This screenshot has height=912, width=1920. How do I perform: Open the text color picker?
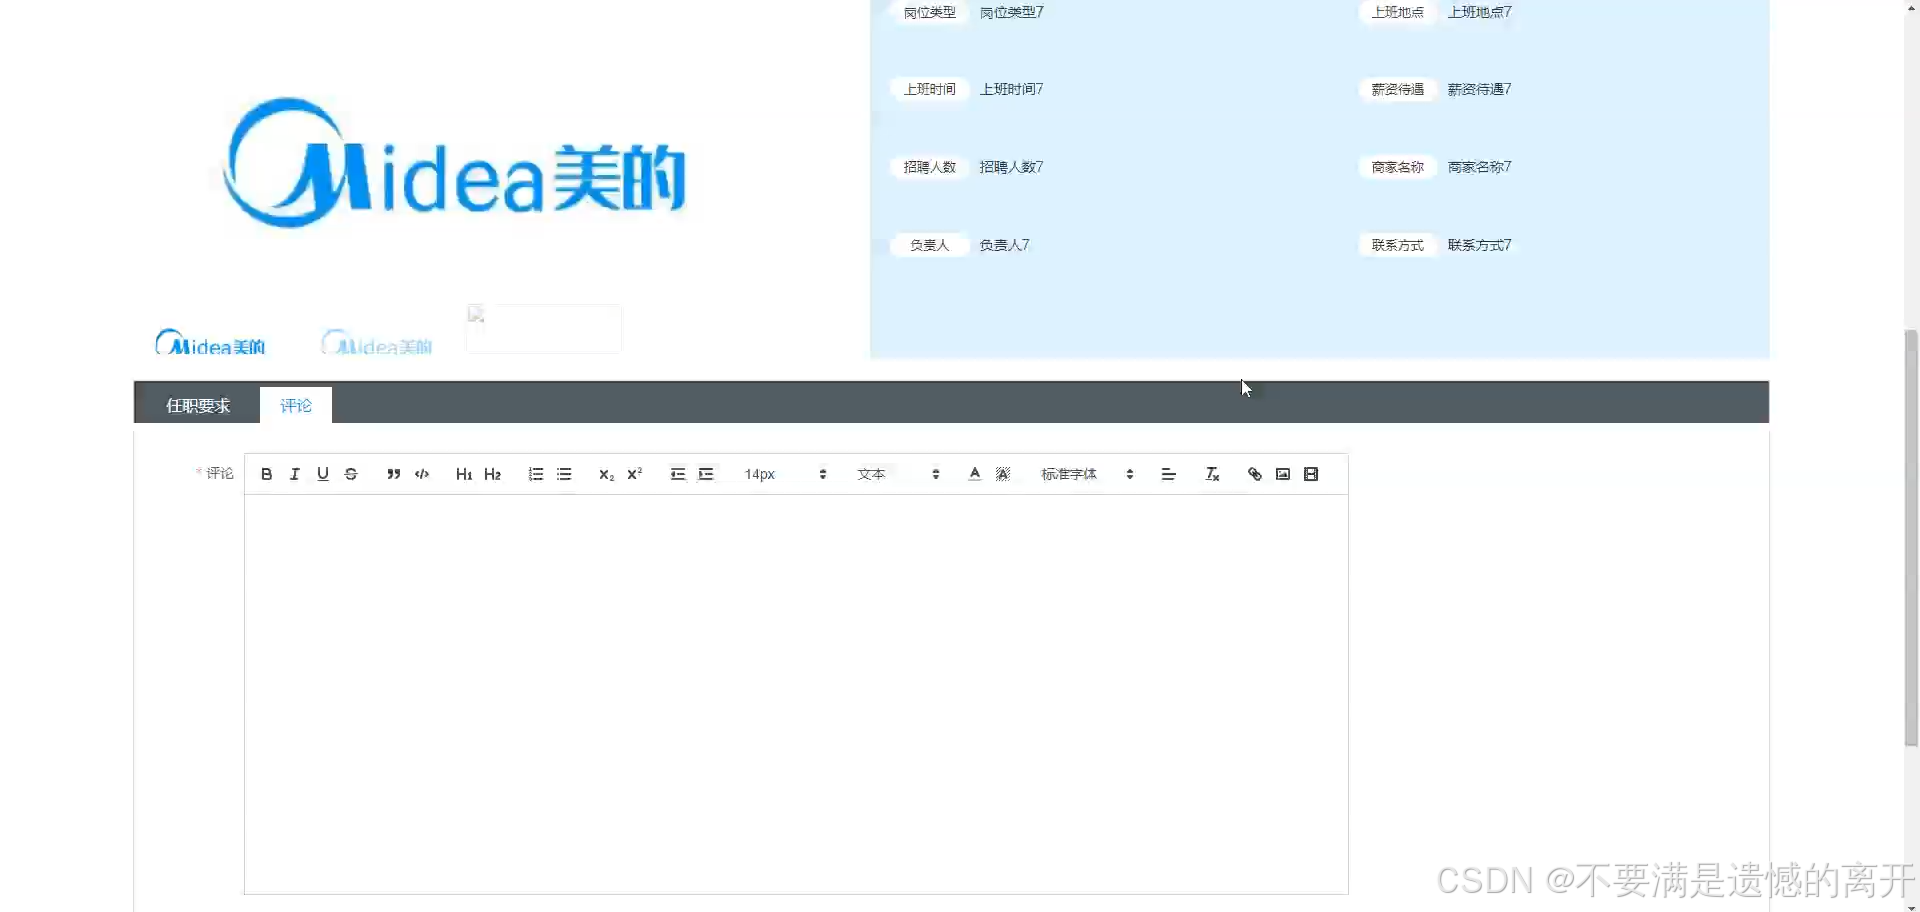[x=975, y=474]
